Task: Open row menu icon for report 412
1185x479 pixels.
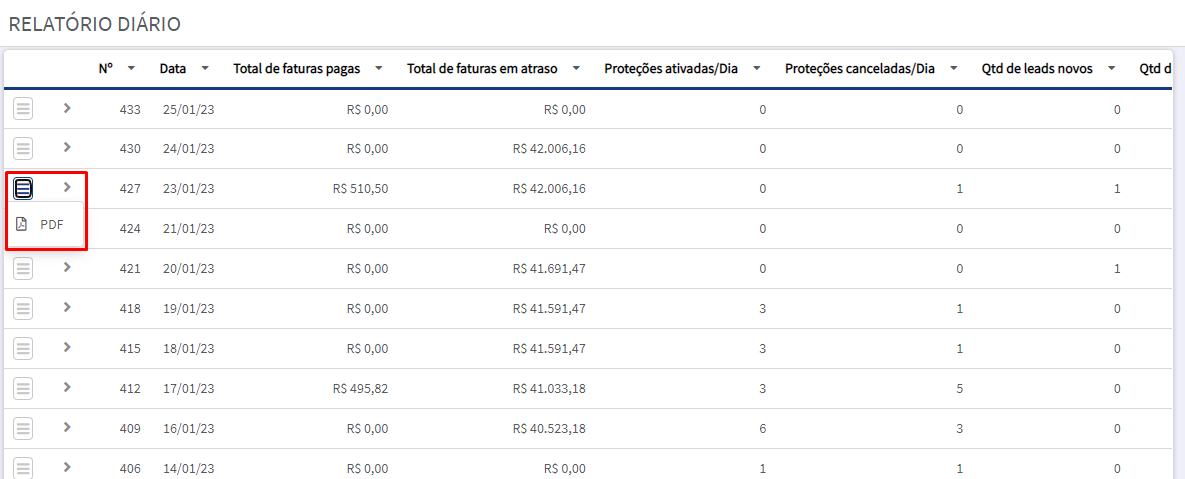Action: (x=23, y=388)
